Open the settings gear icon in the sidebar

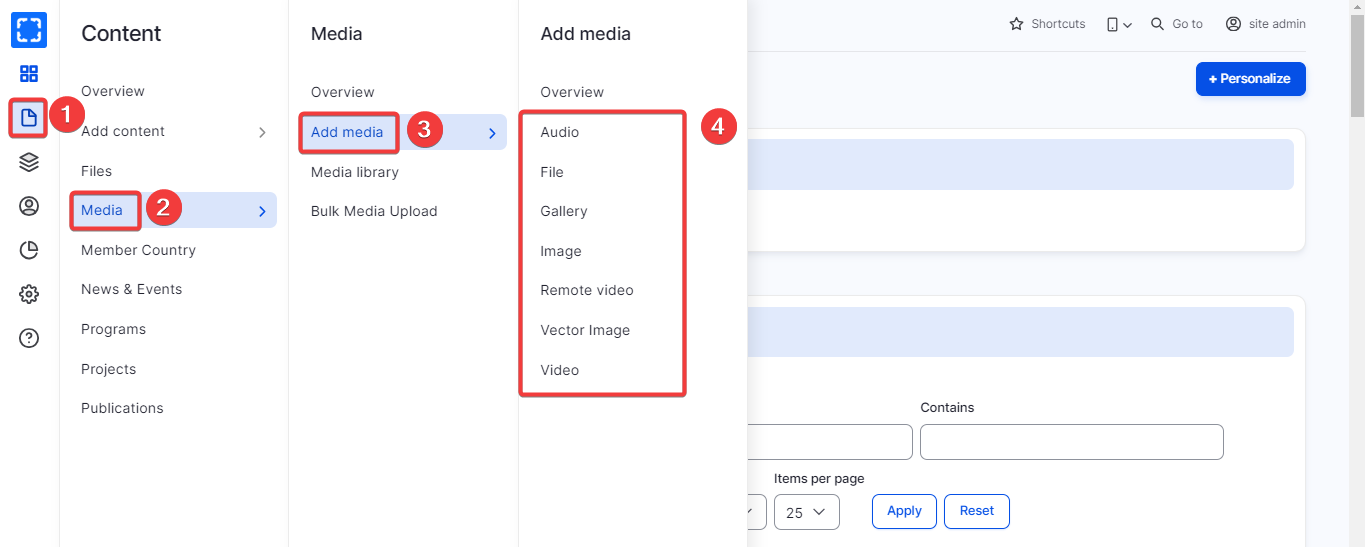[29, 294]
